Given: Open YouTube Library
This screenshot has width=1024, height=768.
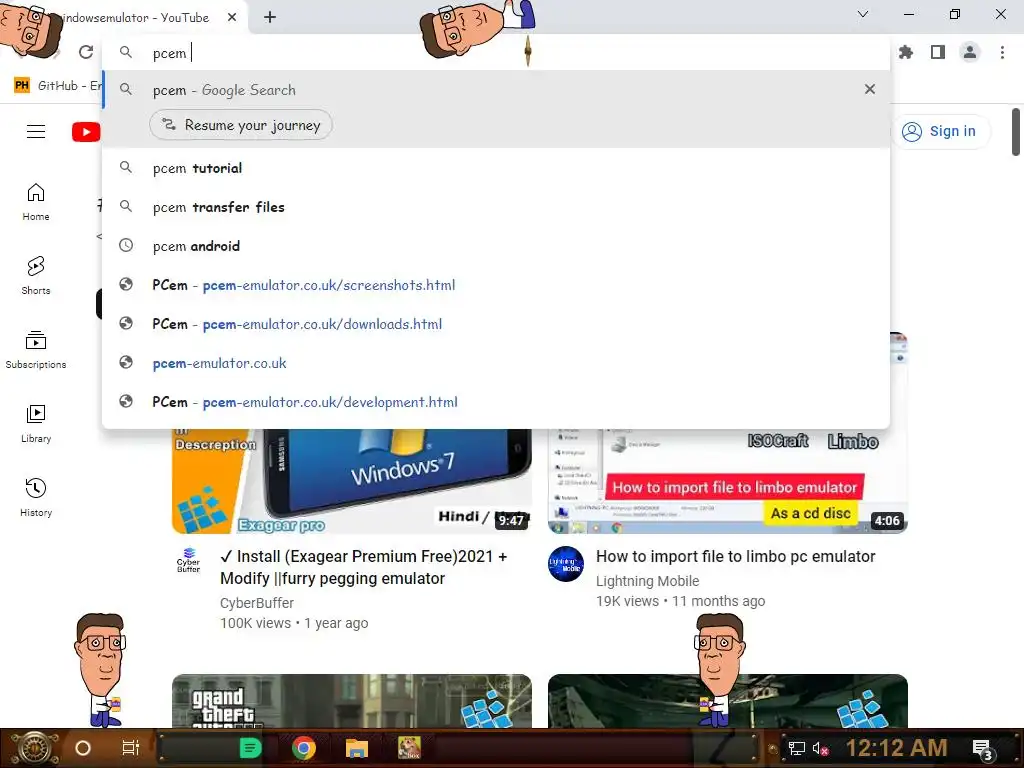Looking at the screenshot, I should (x=36, y=424).
